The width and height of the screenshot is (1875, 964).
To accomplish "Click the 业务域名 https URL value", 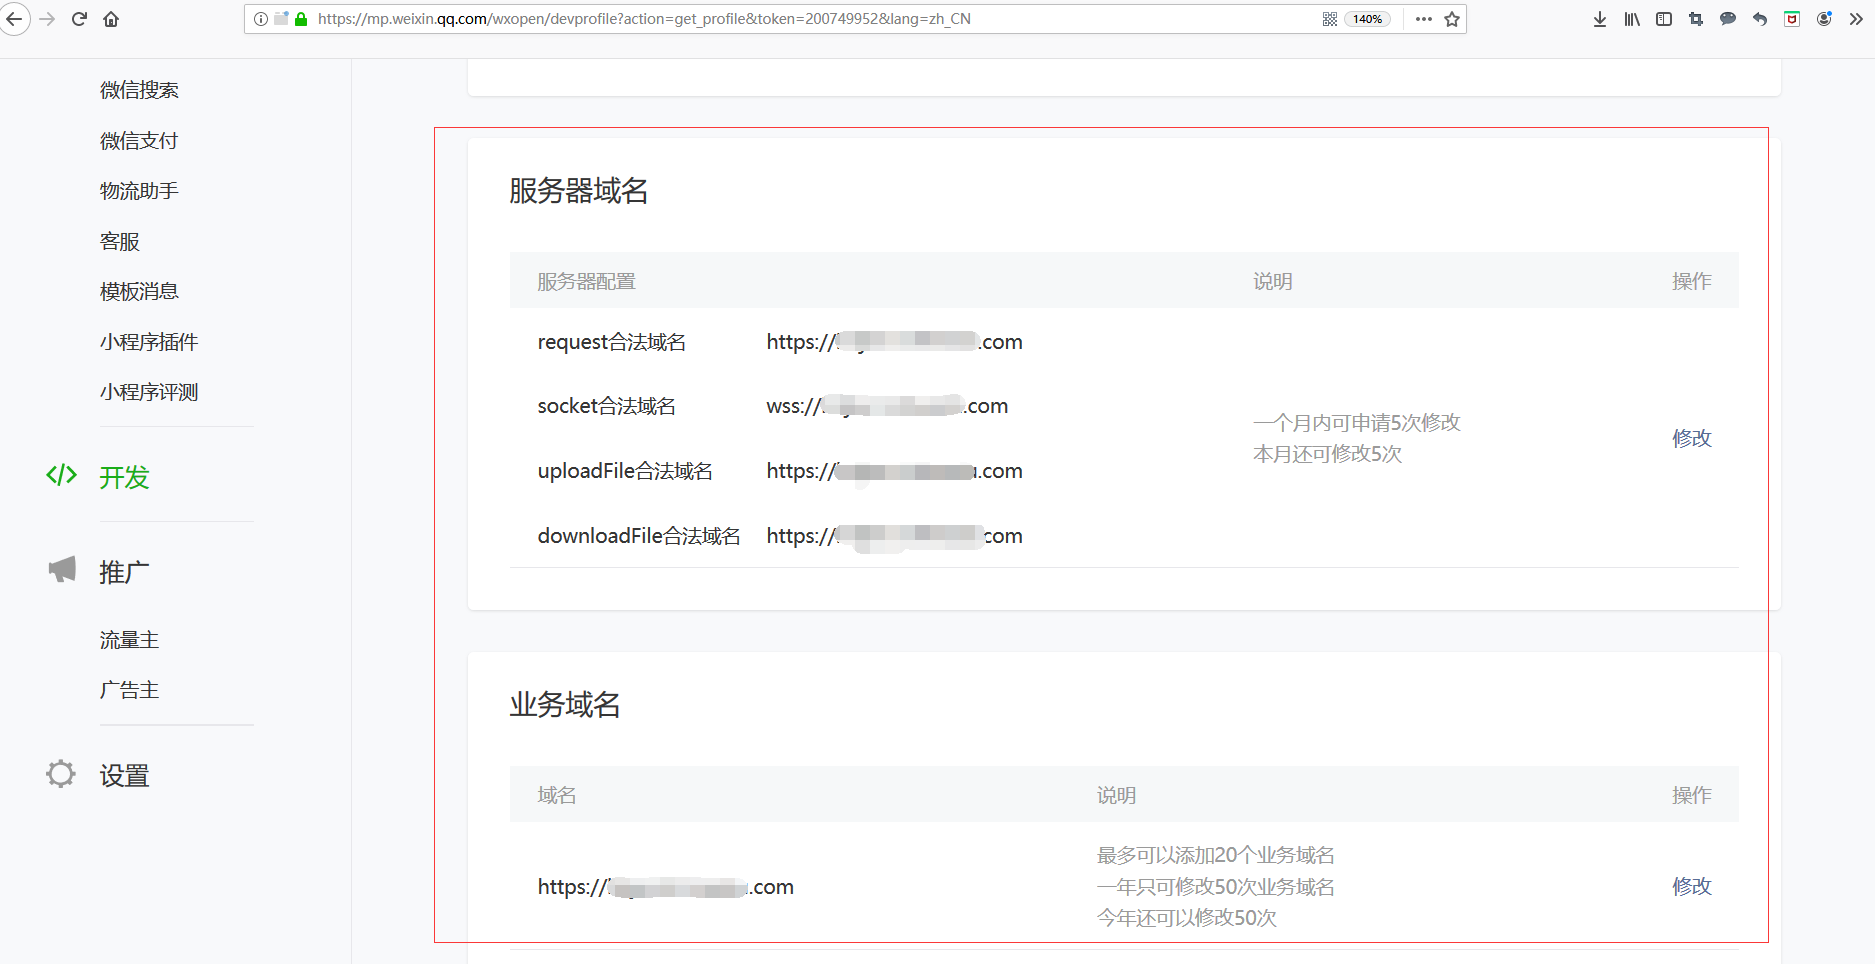I will point(666,887).
